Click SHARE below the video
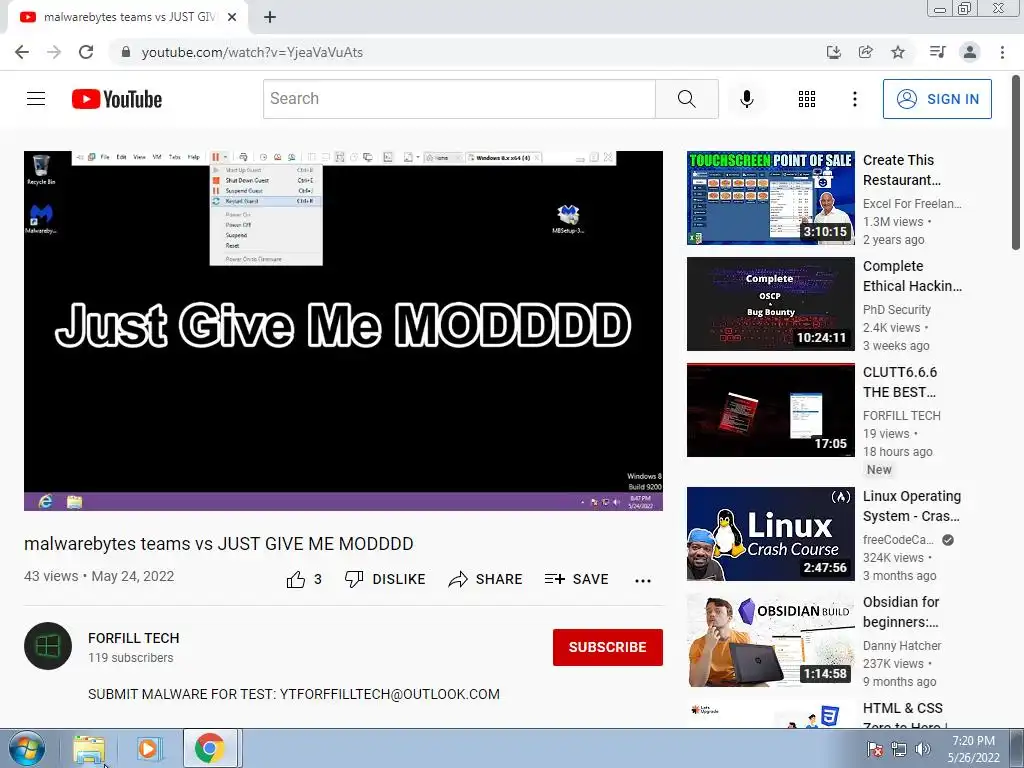This screenshot has height=768, width=1024. [x=485, y=579]
